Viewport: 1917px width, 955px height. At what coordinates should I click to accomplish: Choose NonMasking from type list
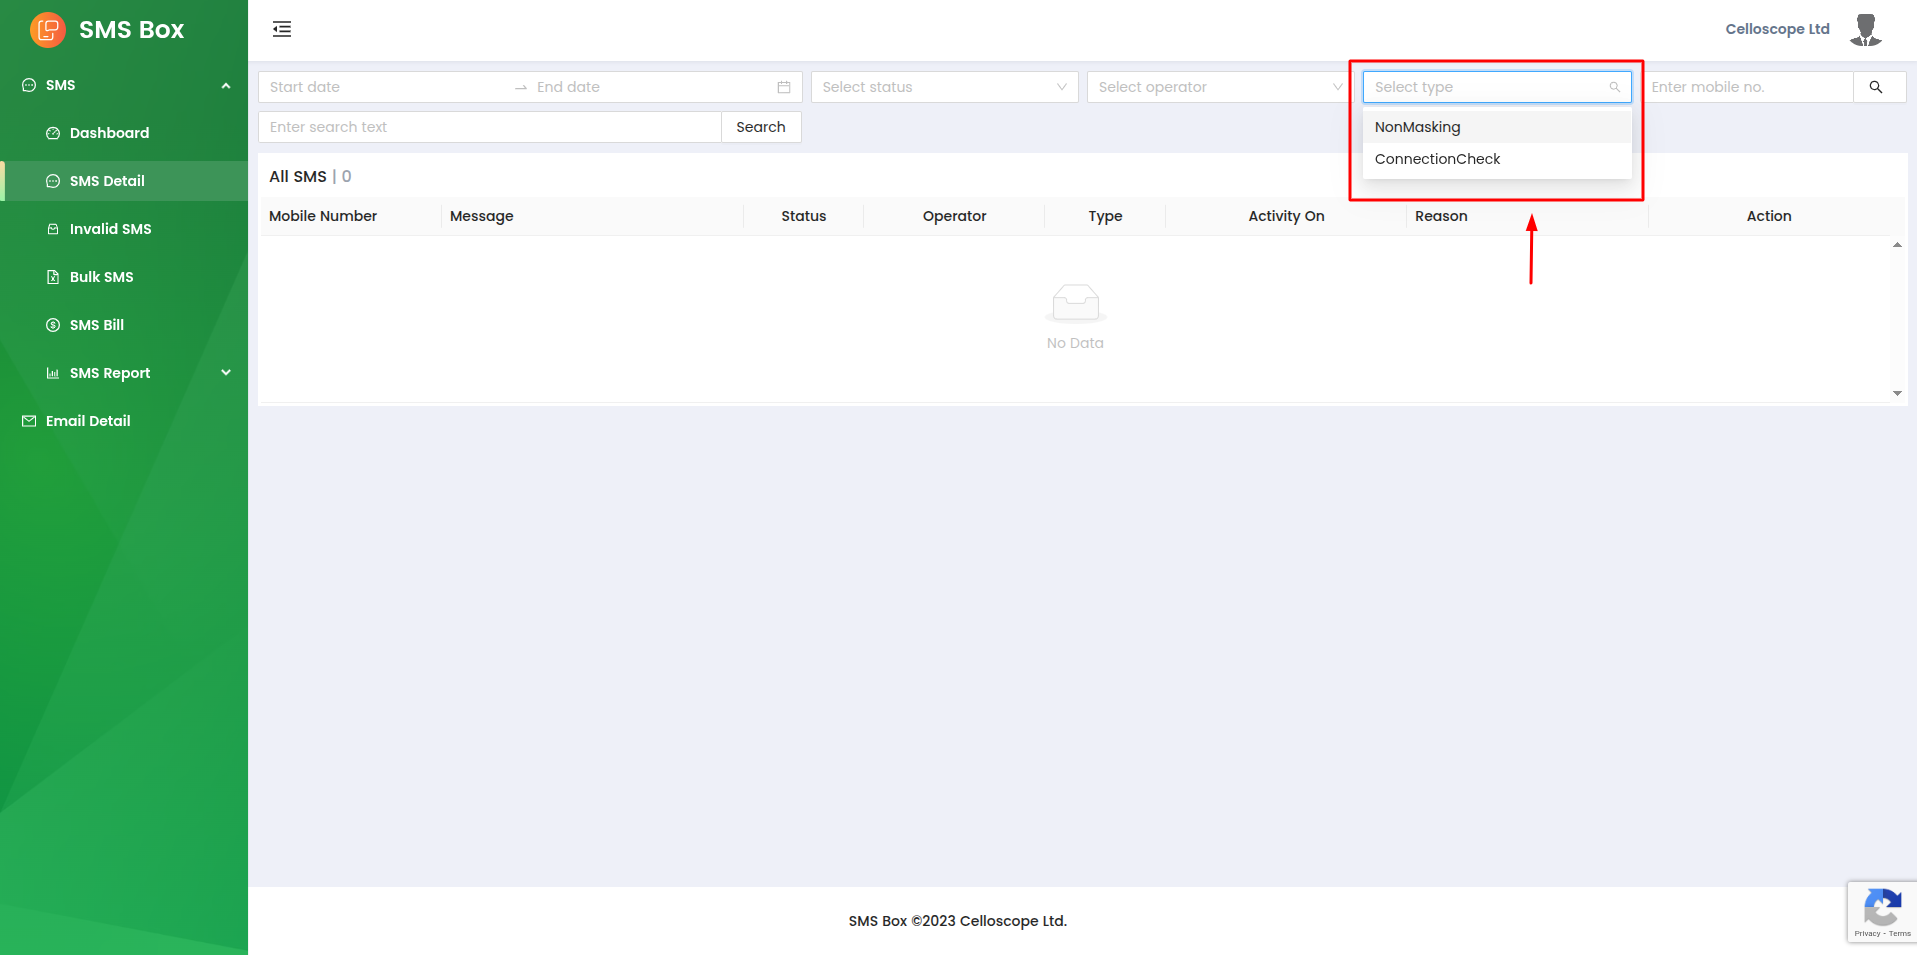pos(1417,127)
